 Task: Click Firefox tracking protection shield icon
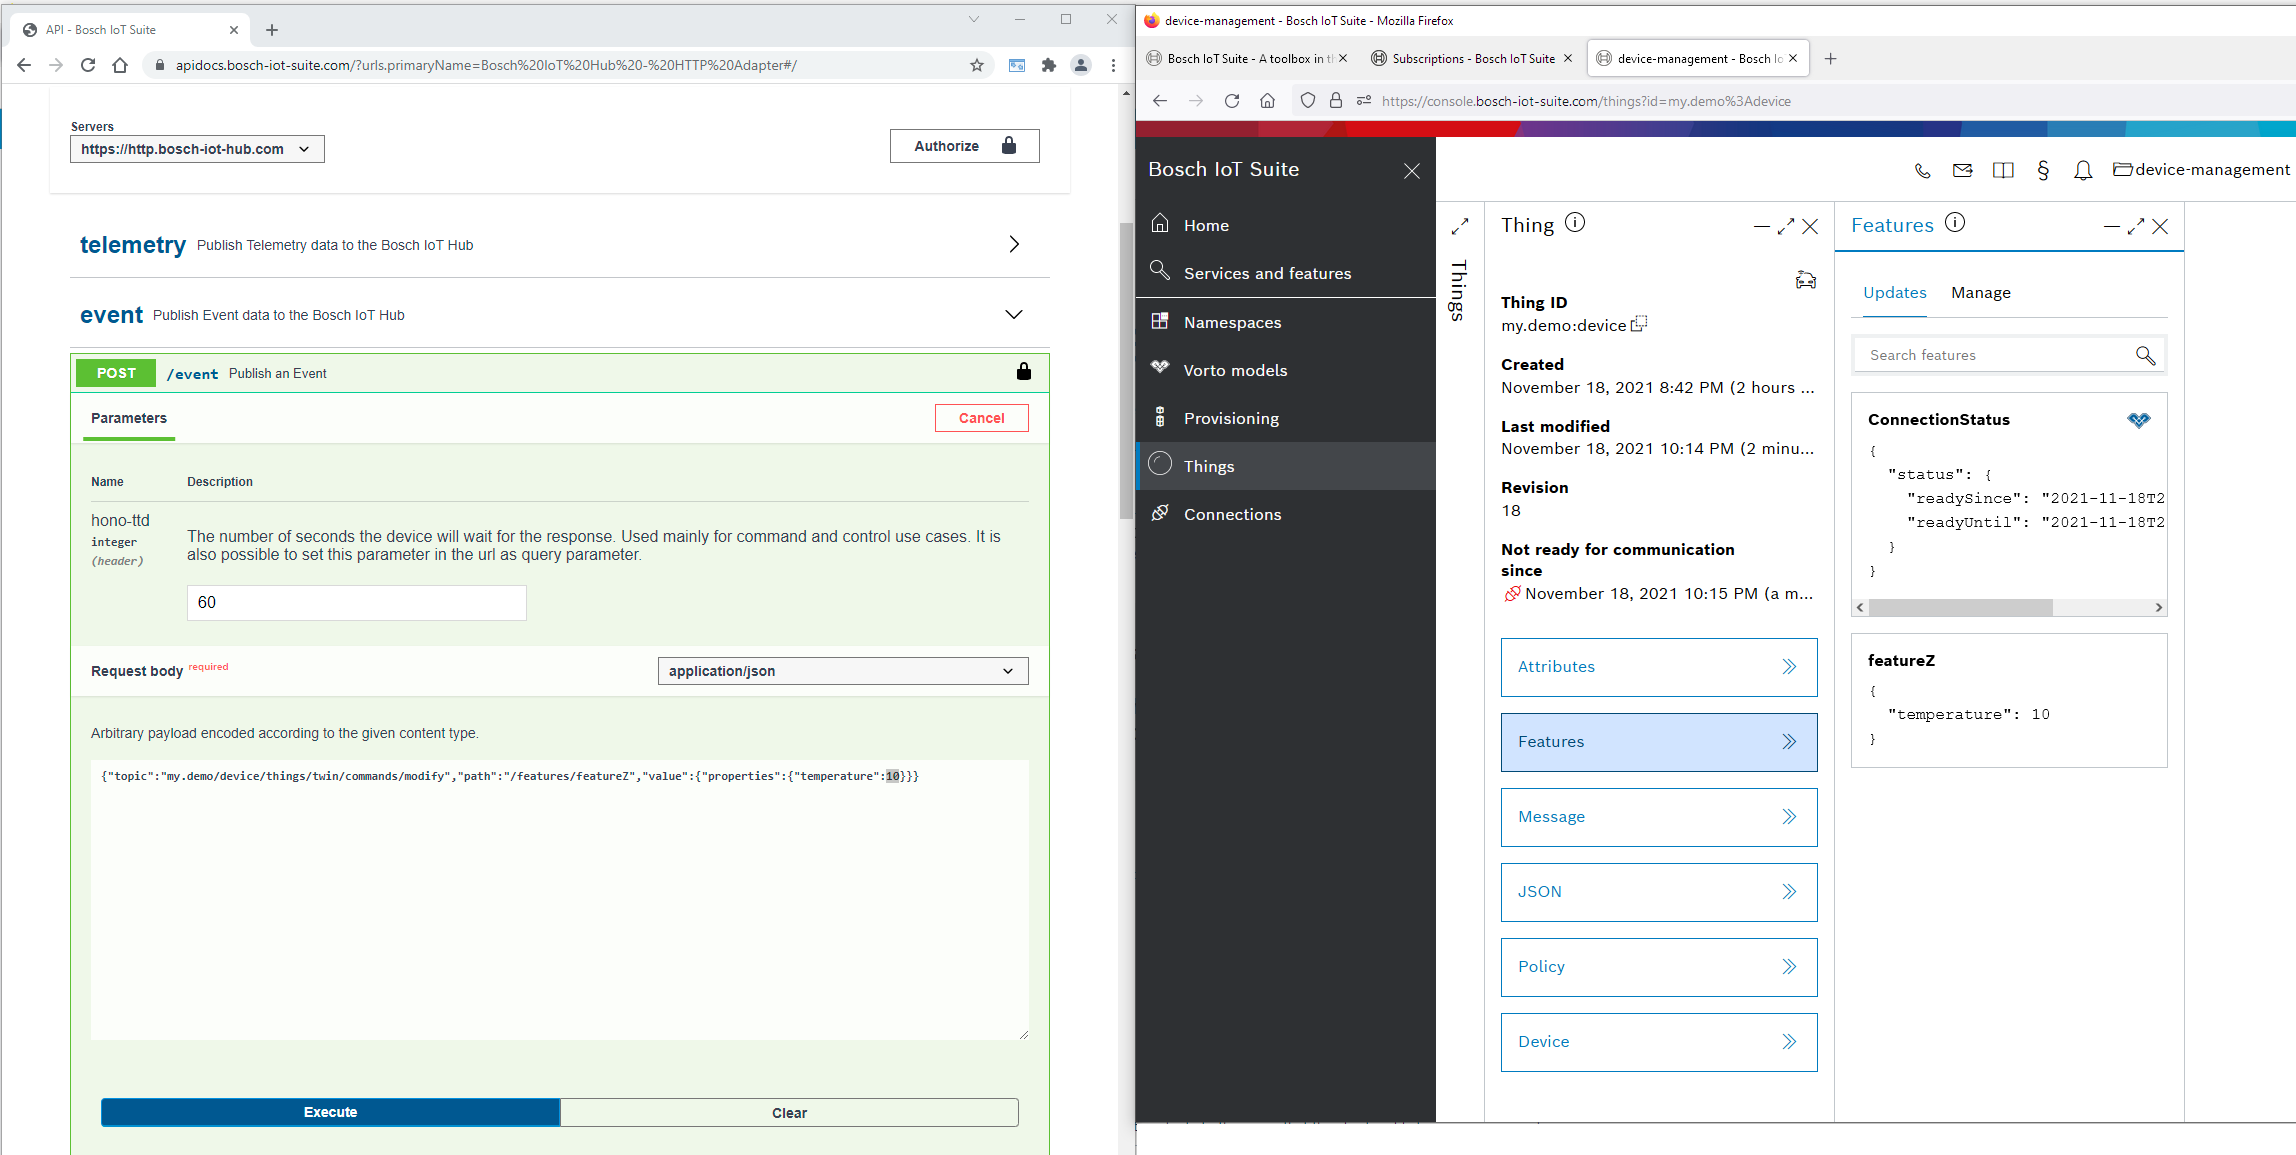point(1307,101)
